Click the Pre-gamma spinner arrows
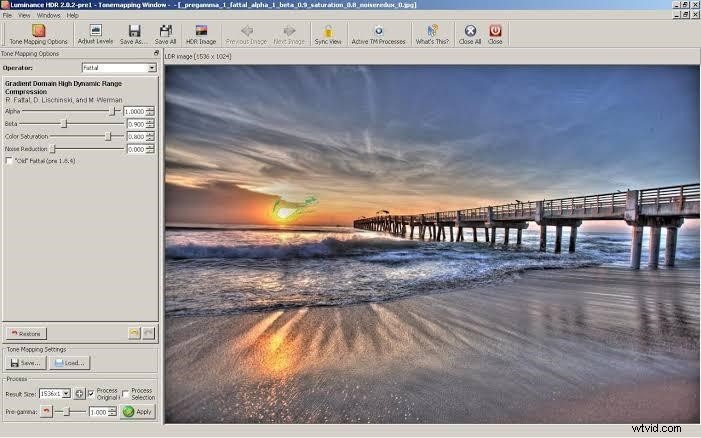Viewport: 701px width, 438px height. point(113,412)
